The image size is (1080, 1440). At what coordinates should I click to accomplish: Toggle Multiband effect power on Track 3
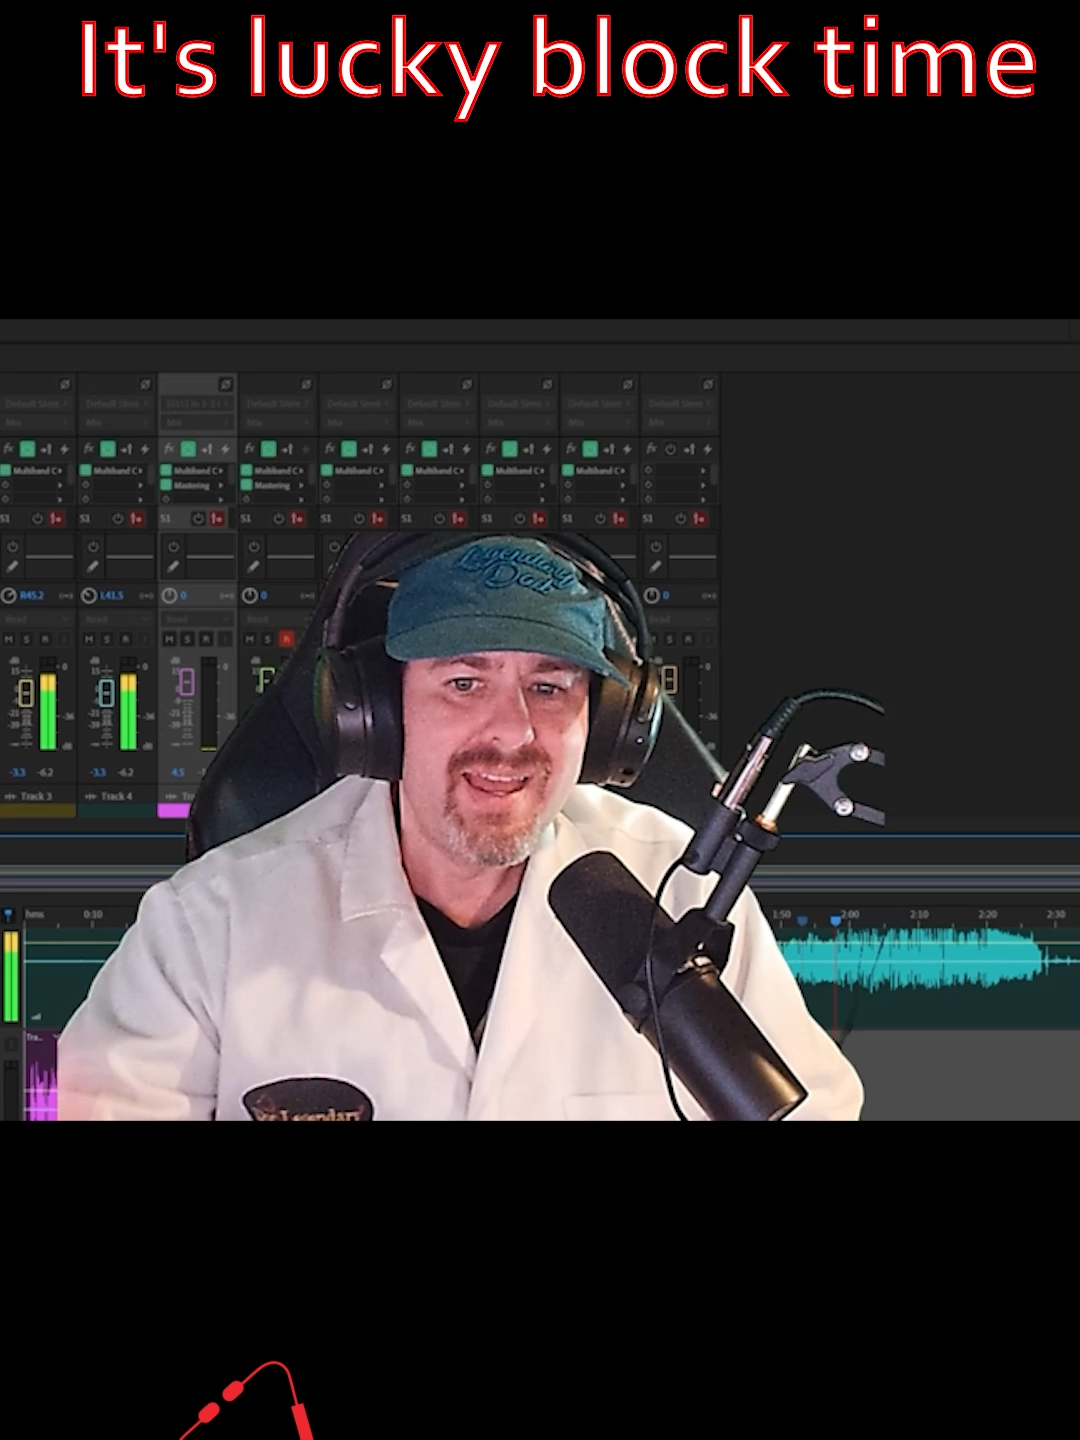coord(6,470)
